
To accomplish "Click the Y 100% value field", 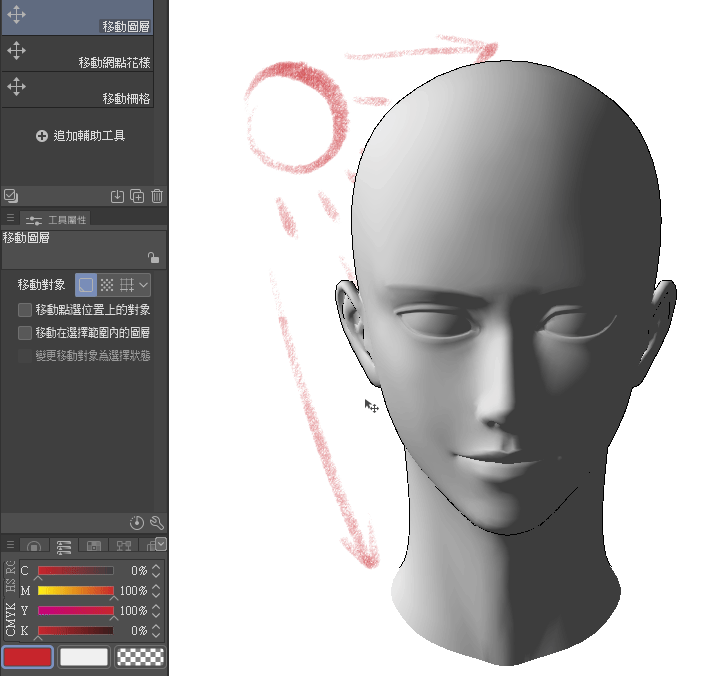I will pyautogui.click(x=134, y=611).
